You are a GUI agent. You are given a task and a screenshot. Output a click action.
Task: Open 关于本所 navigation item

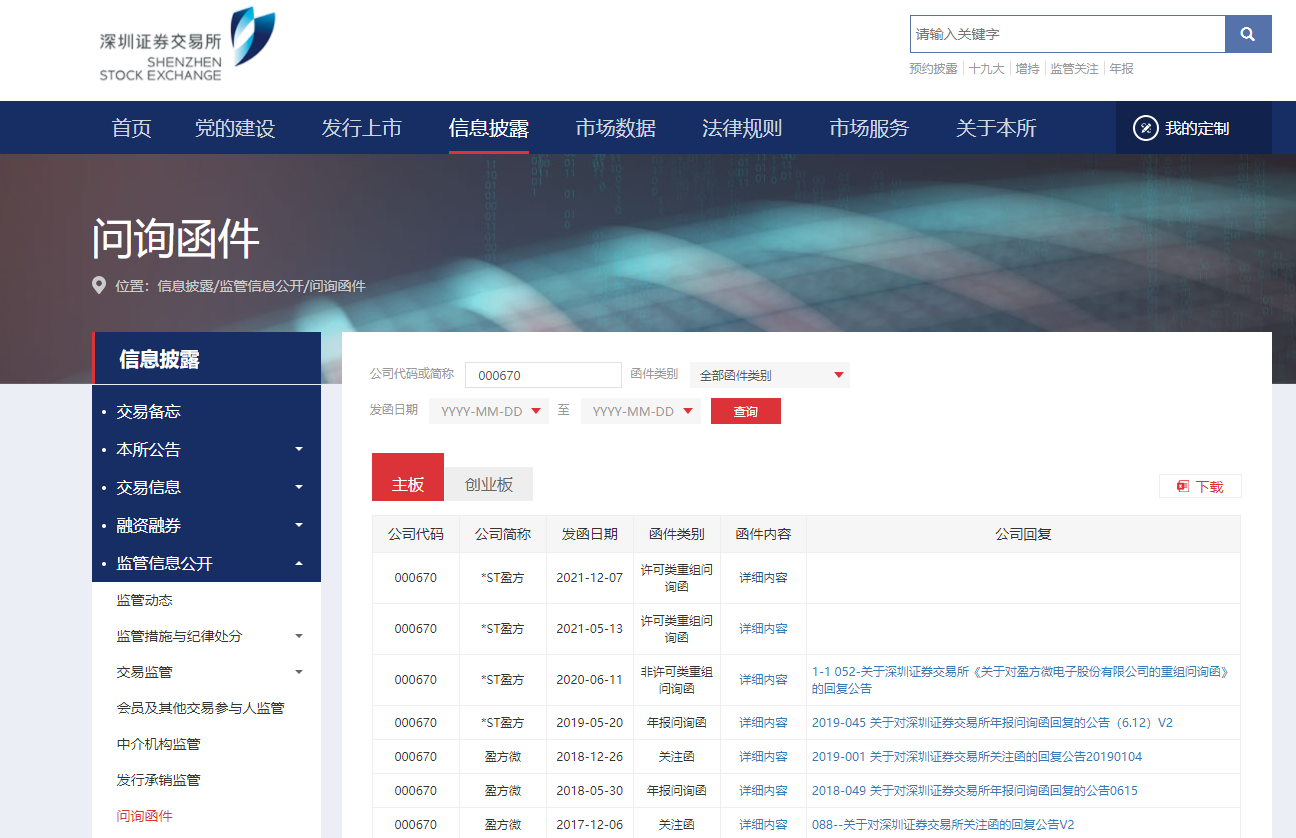(996, 128)
